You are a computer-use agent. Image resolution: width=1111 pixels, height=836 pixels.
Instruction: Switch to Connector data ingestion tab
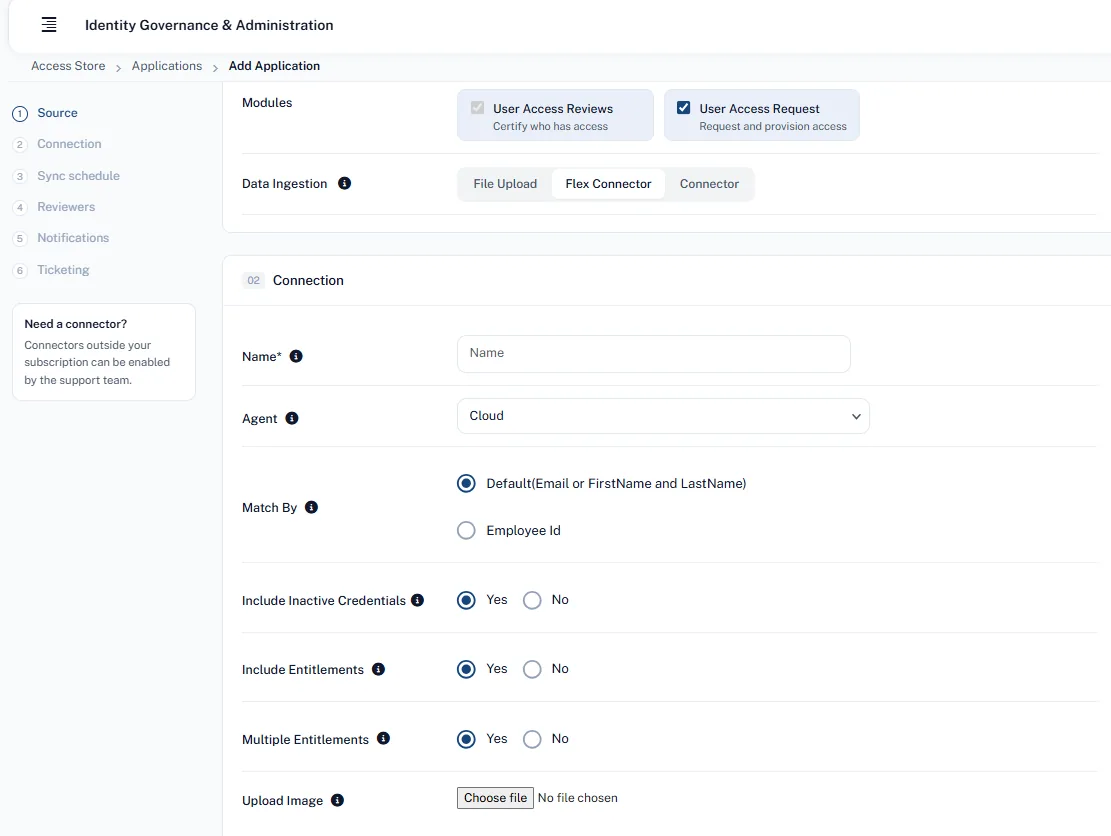[709, 184]
